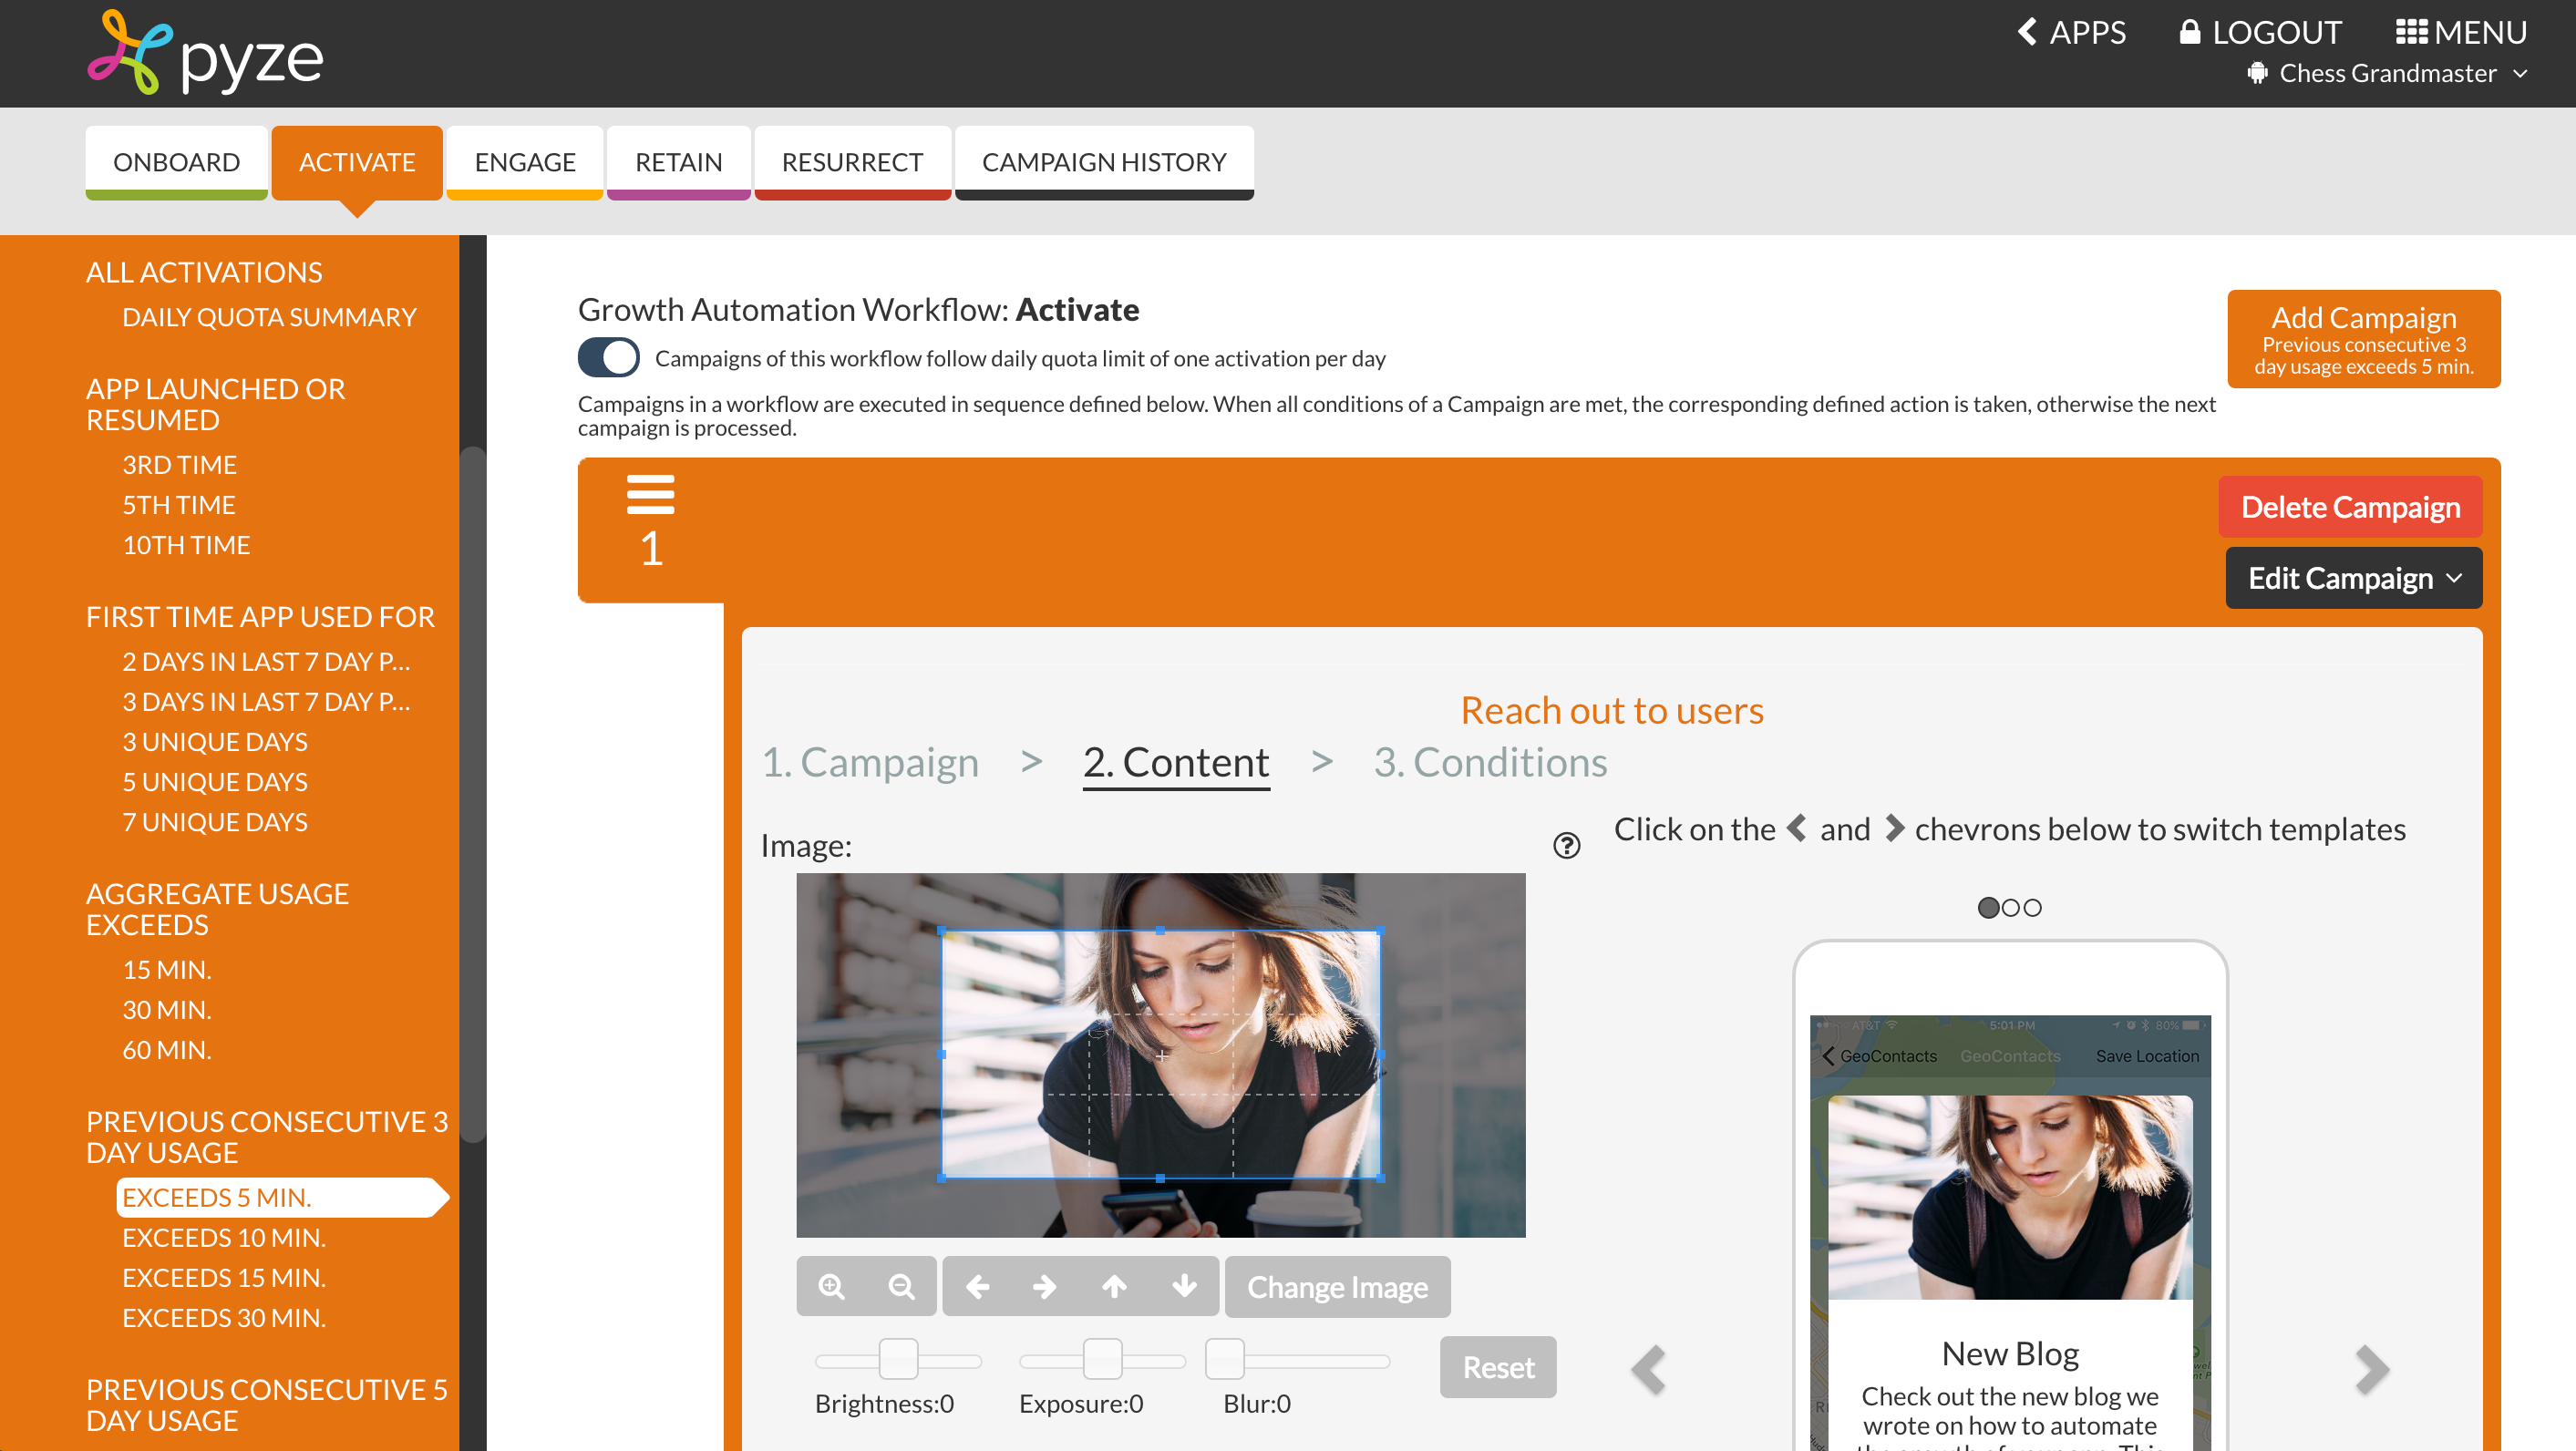Expand the Chess Grandmaster app selector
The image size is (2576, 1451).
(2387, 74)
